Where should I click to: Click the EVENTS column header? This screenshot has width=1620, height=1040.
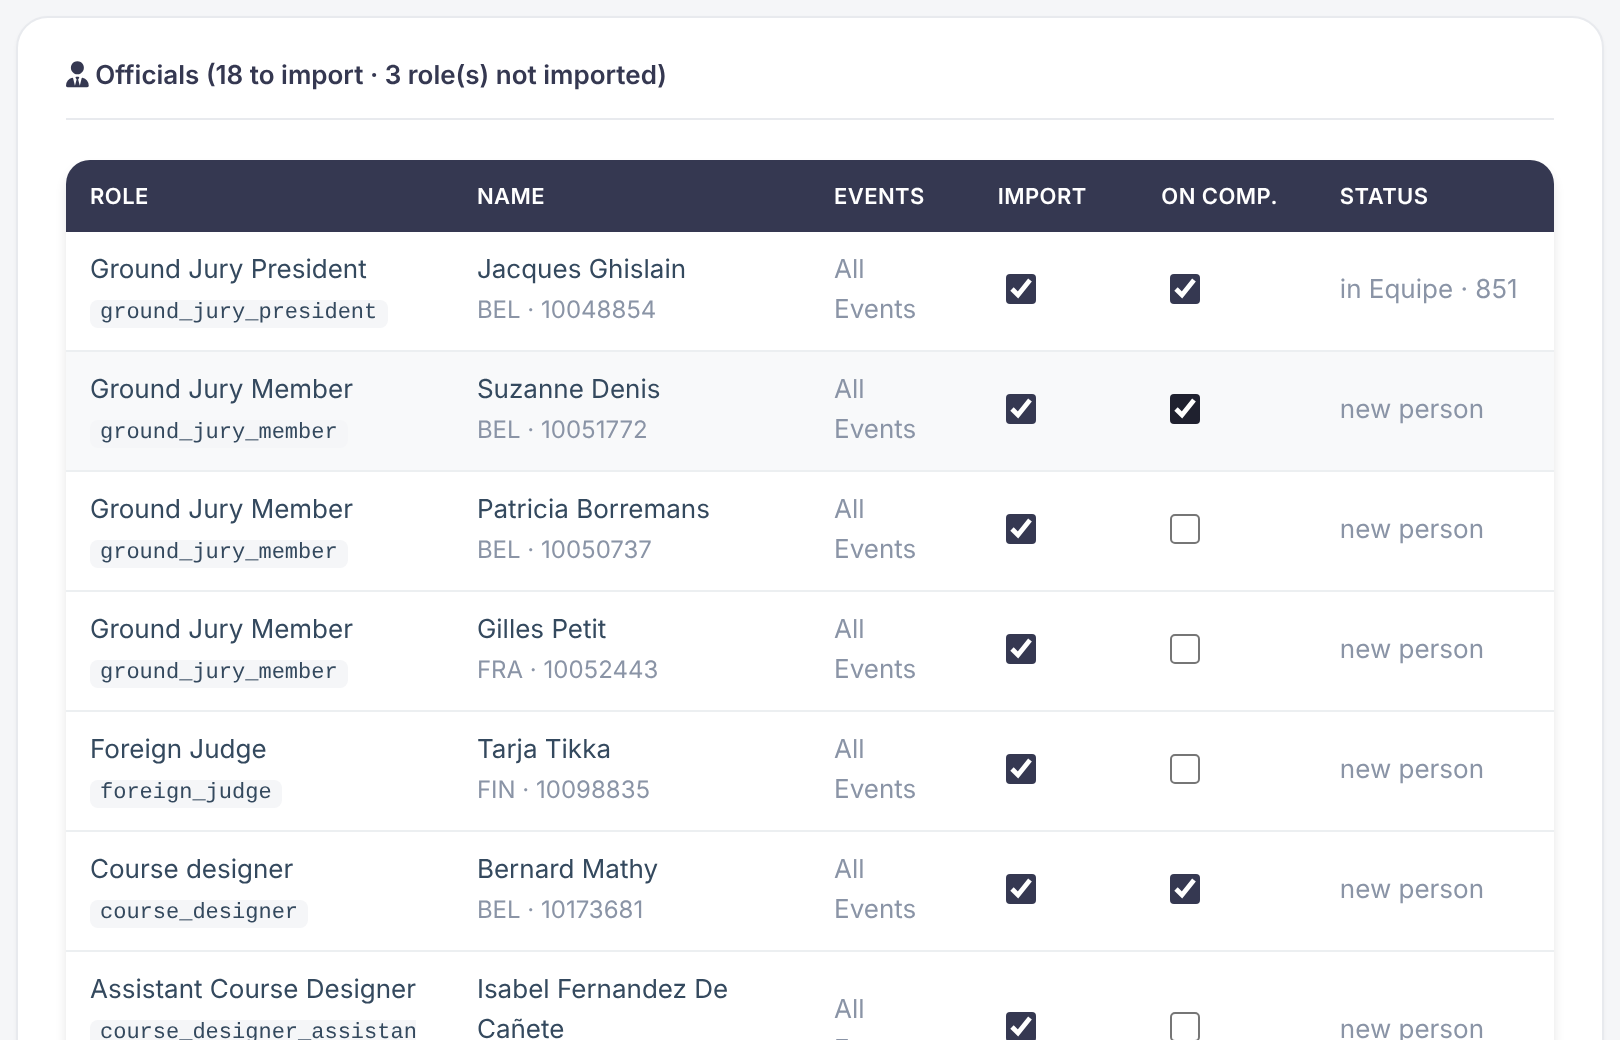click(x=879, y=196)
